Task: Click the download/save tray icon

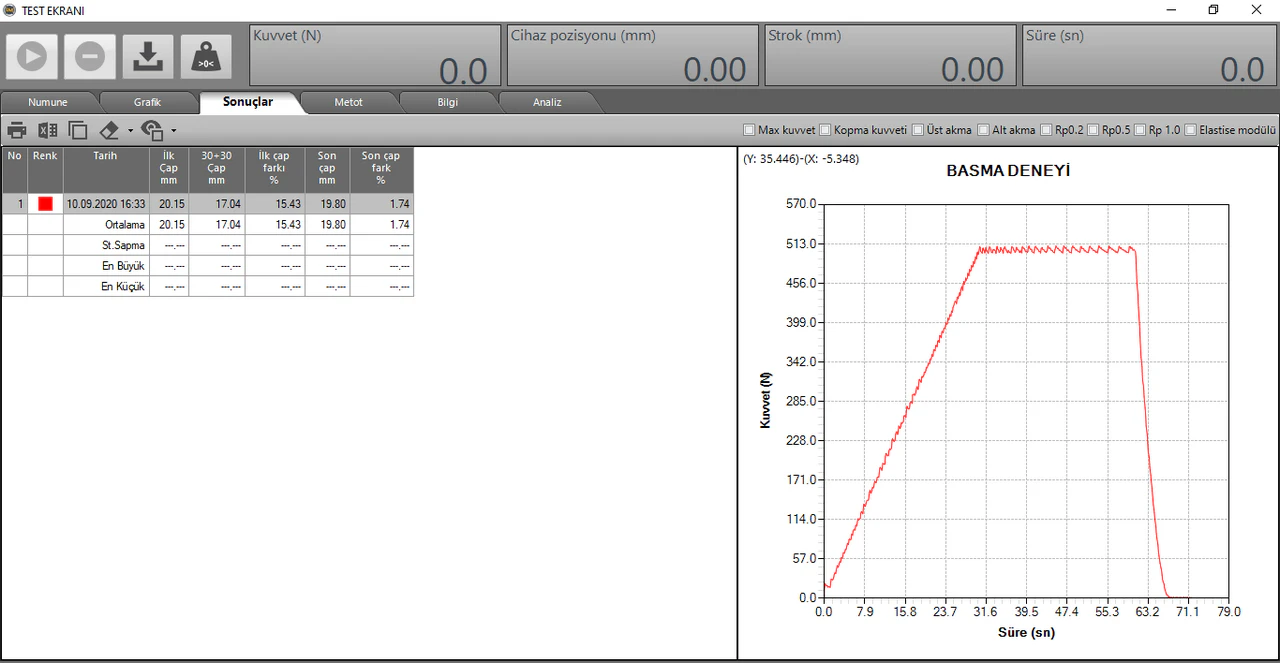Action: pyautogui.click(x=148, y=57)
